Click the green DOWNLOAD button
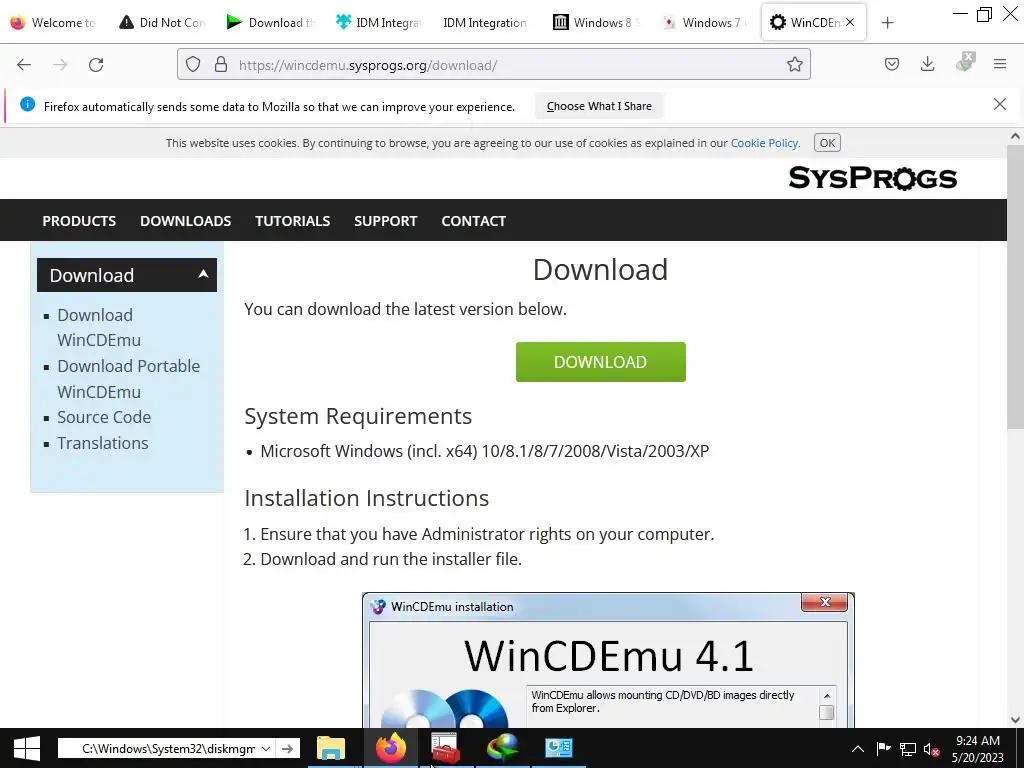The width and height of the screenshot is (1024, 768). tap(600, 362)
